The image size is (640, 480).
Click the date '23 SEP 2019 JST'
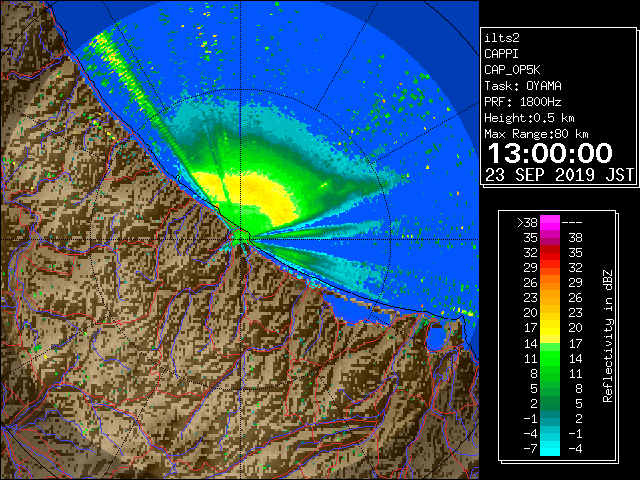pos(560,175)
